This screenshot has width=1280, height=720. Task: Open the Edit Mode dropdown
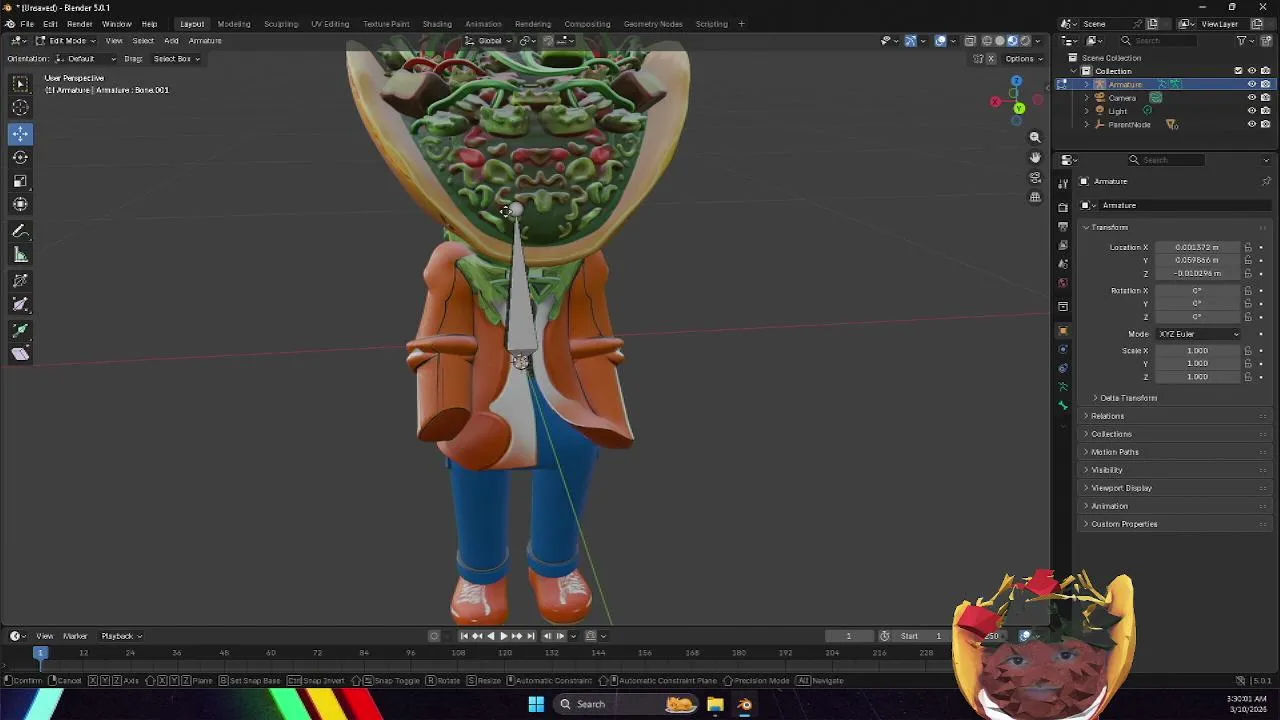(x=65, y=41)
